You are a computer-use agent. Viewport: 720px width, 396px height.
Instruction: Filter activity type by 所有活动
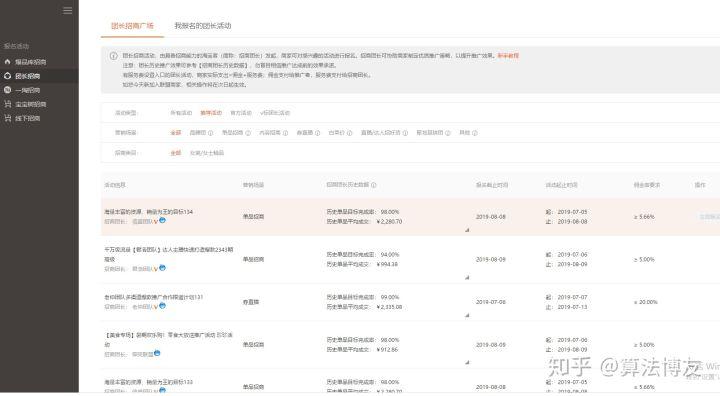coord(181,113)
